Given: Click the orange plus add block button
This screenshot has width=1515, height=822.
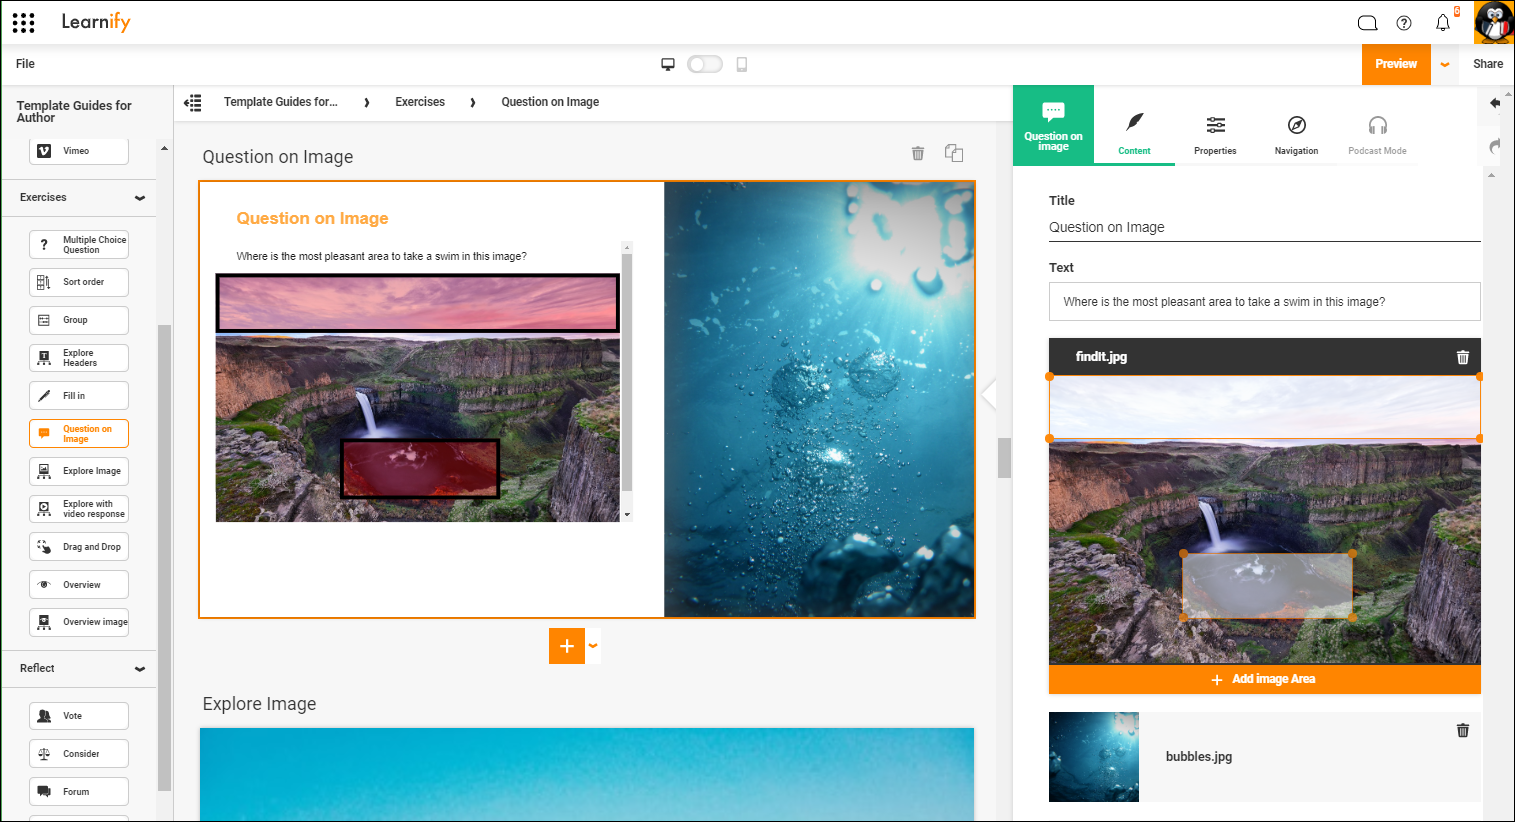Looking at the screenshot, I should (567, 646).
